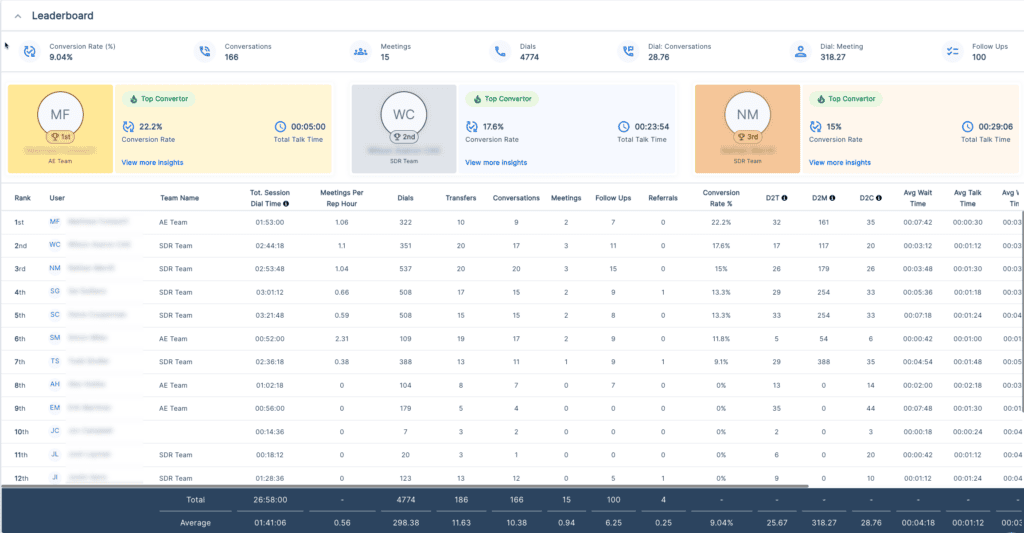This screenshot has height=533, width=1024.
Task: Click the D2C info icon
Action: click(879, 198)
